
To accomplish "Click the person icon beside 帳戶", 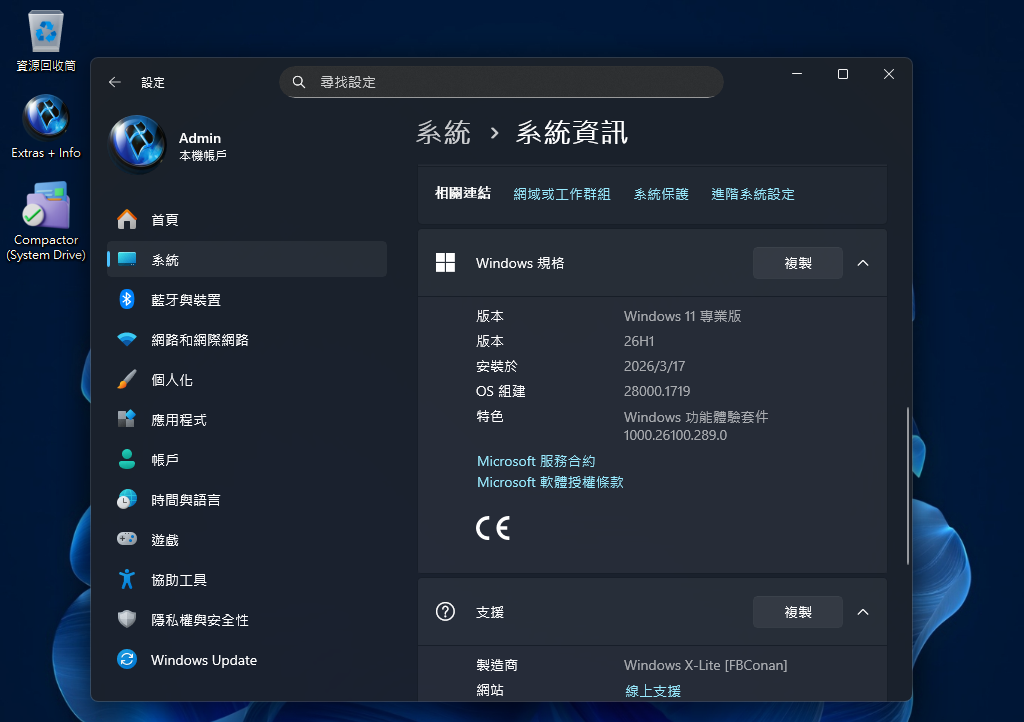I will point(127,459).
